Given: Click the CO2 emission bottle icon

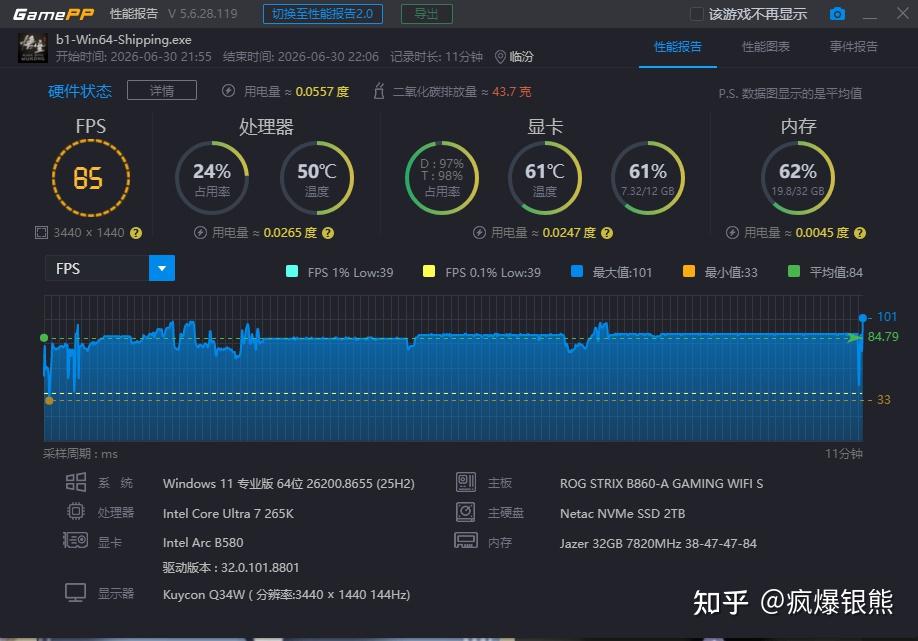Looking at the screenshot, I should tap(379, 91).
